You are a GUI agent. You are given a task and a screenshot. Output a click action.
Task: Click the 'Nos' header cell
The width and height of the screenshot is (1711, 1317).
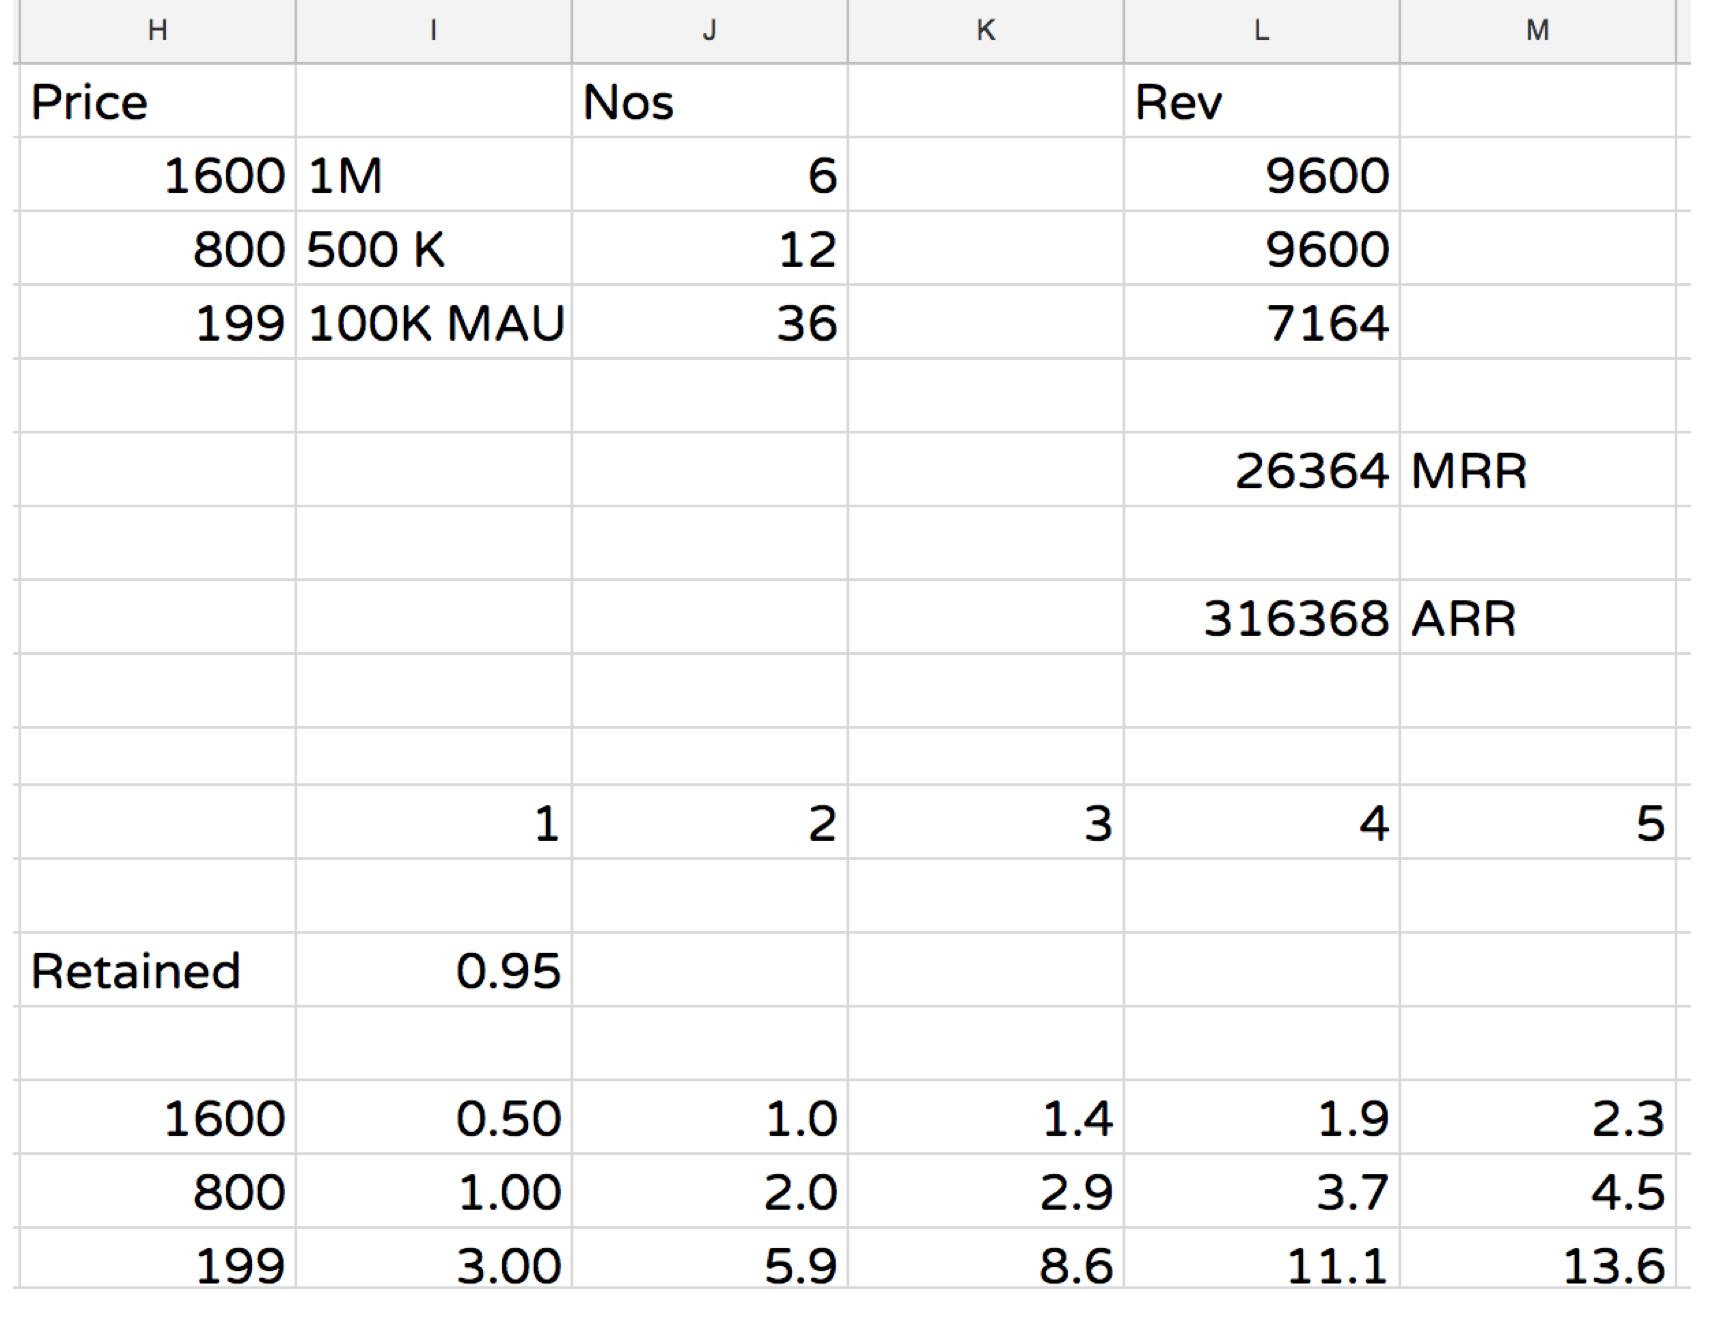tap(710, 101)
